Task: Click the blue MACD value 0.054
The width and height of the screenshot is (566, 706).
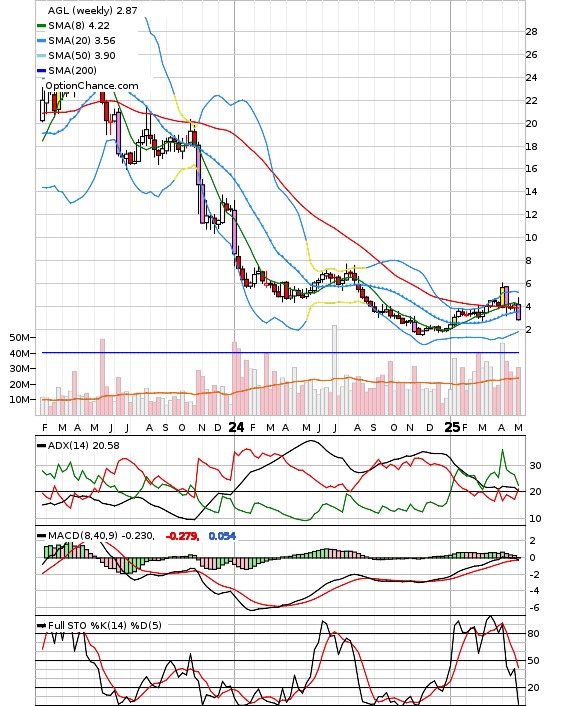Action: 222,536
